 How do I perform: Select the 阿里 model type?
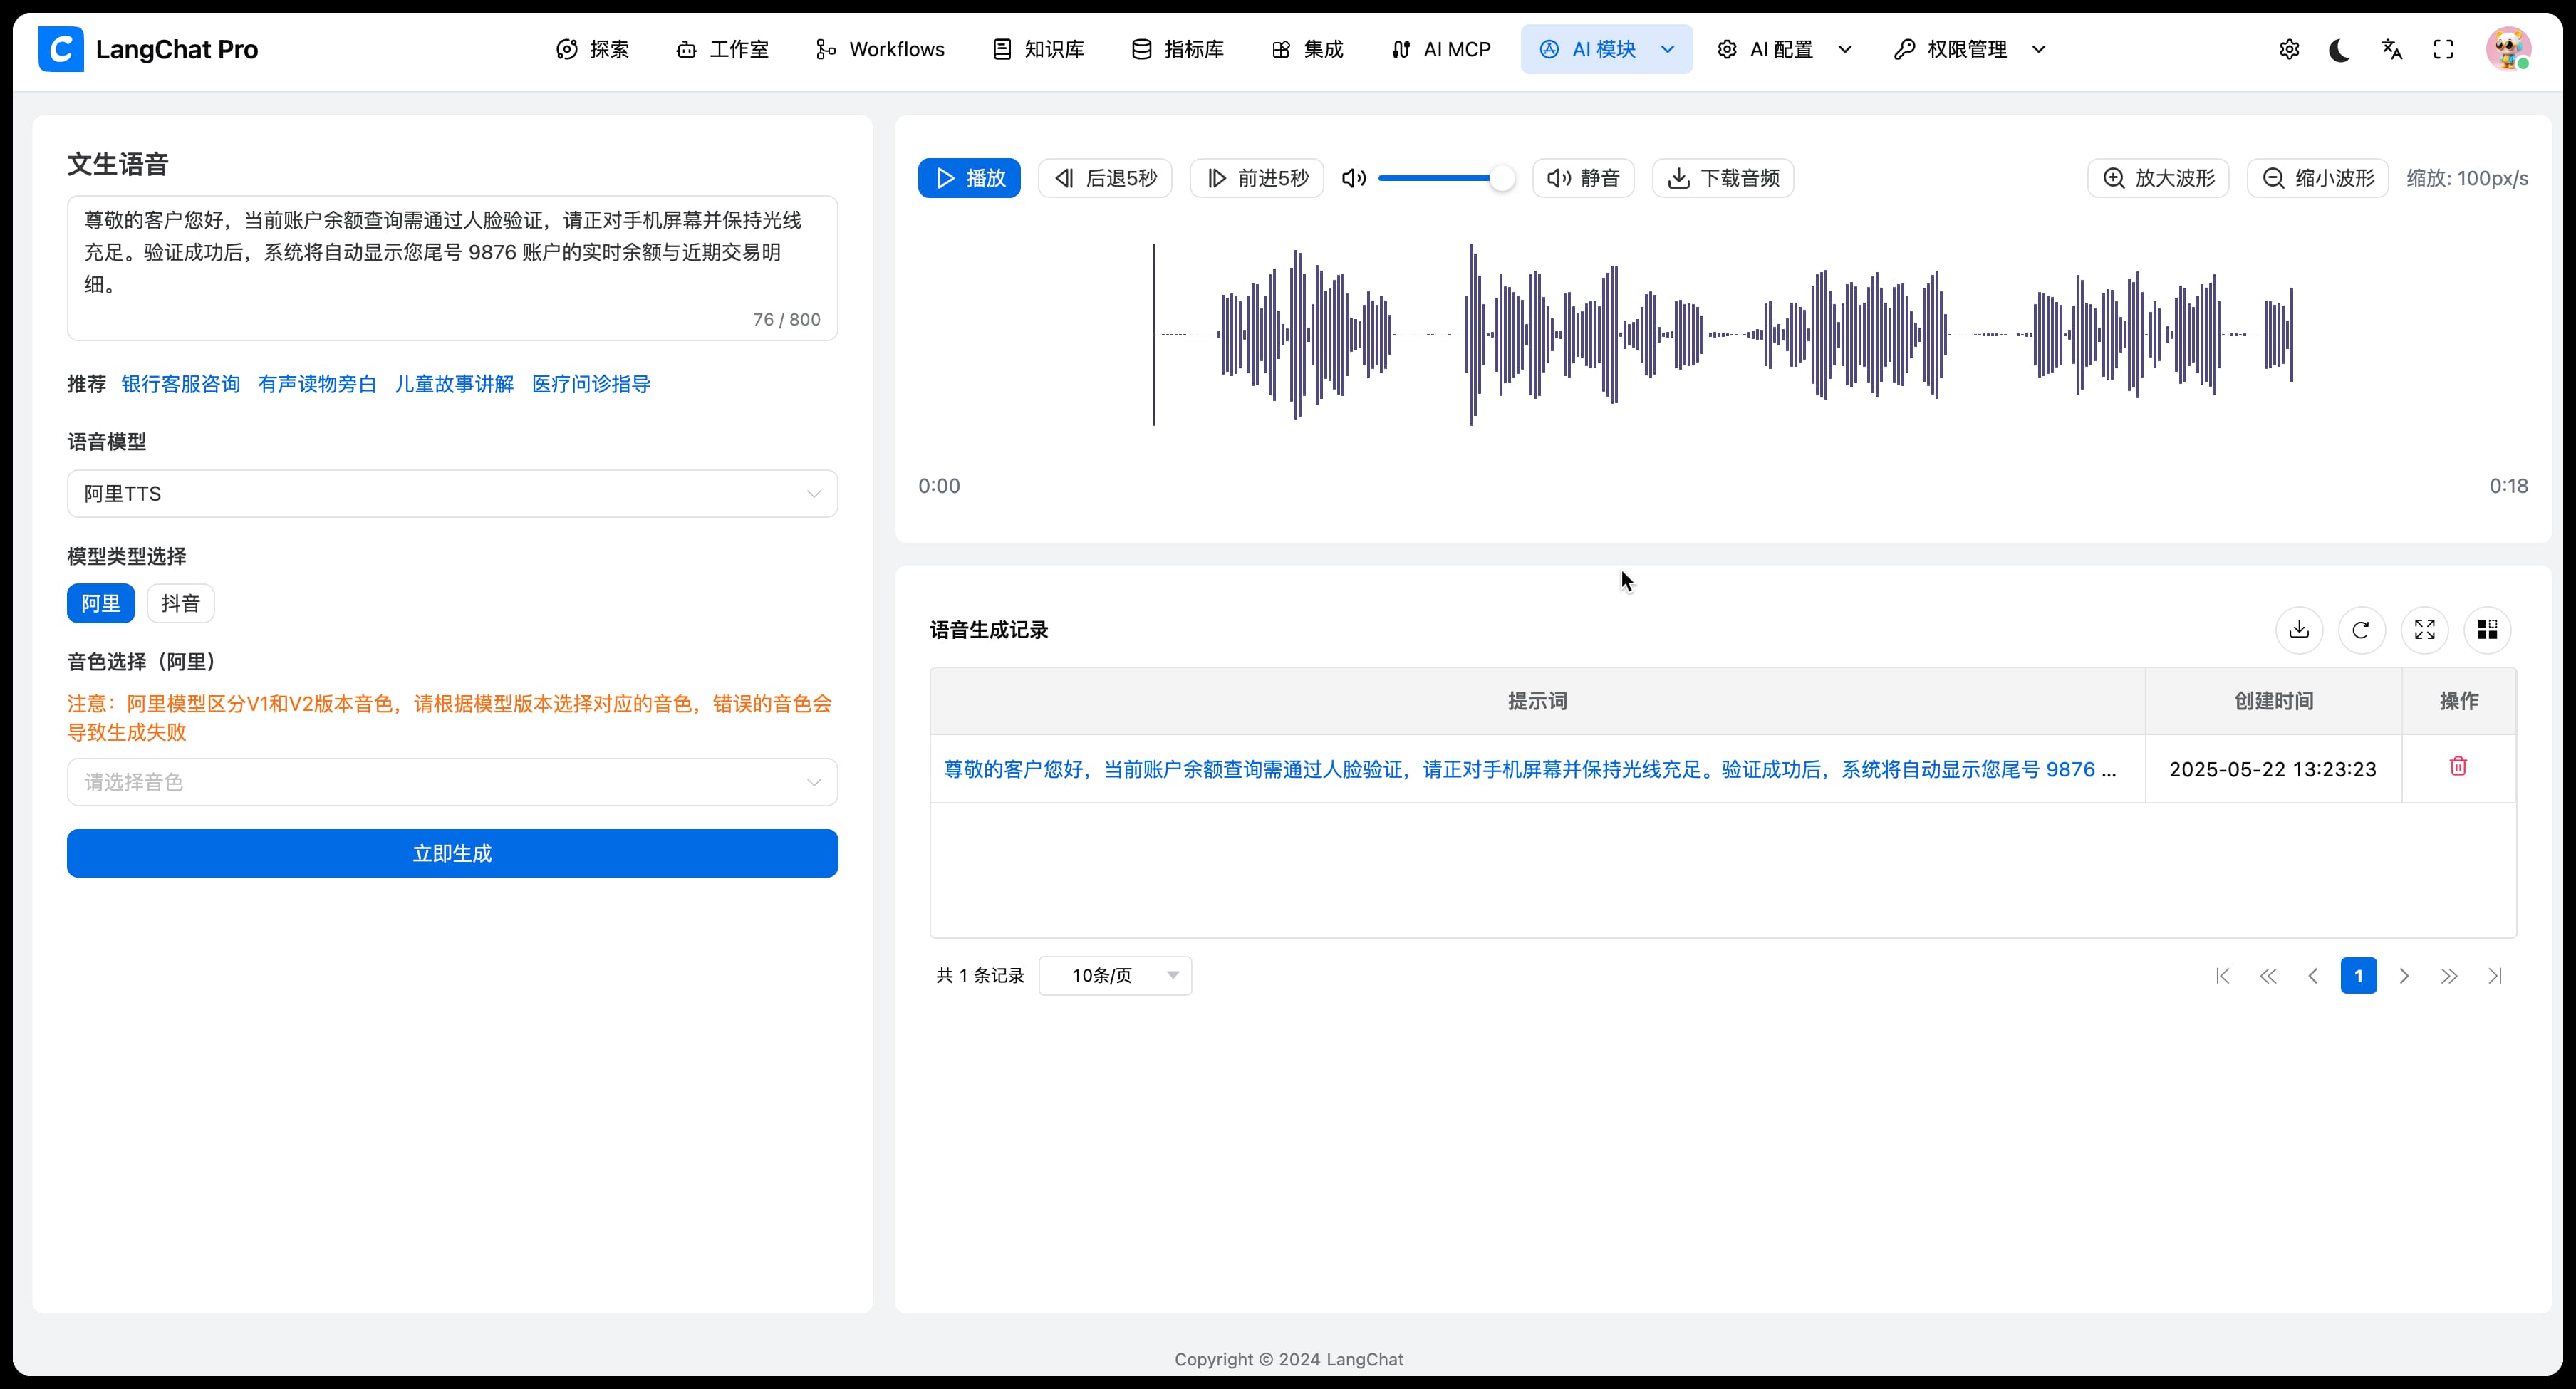pos(101,603)
